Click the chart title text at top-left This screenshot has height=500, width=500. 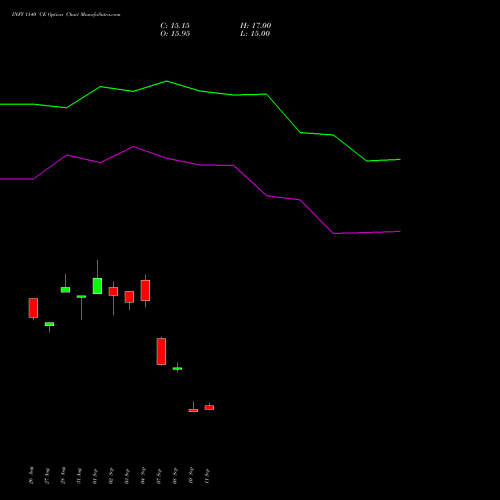point(66,15)
